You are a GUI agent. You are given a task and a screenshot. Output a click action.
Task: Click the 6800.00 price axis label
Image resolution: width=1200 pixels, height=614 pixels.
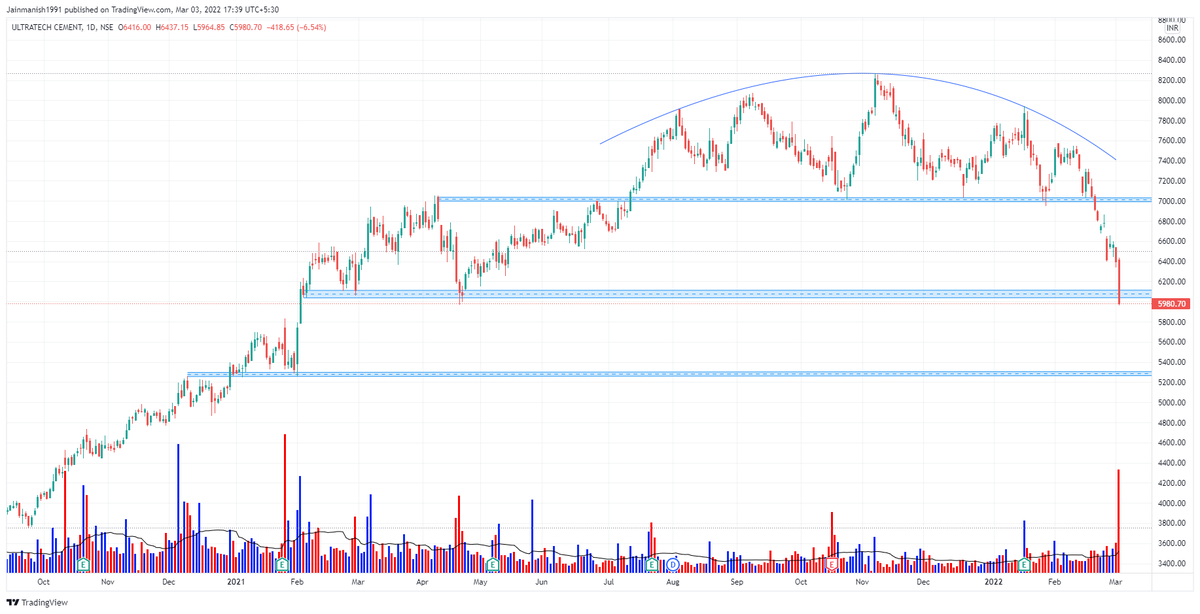[x=1174, y=222]
